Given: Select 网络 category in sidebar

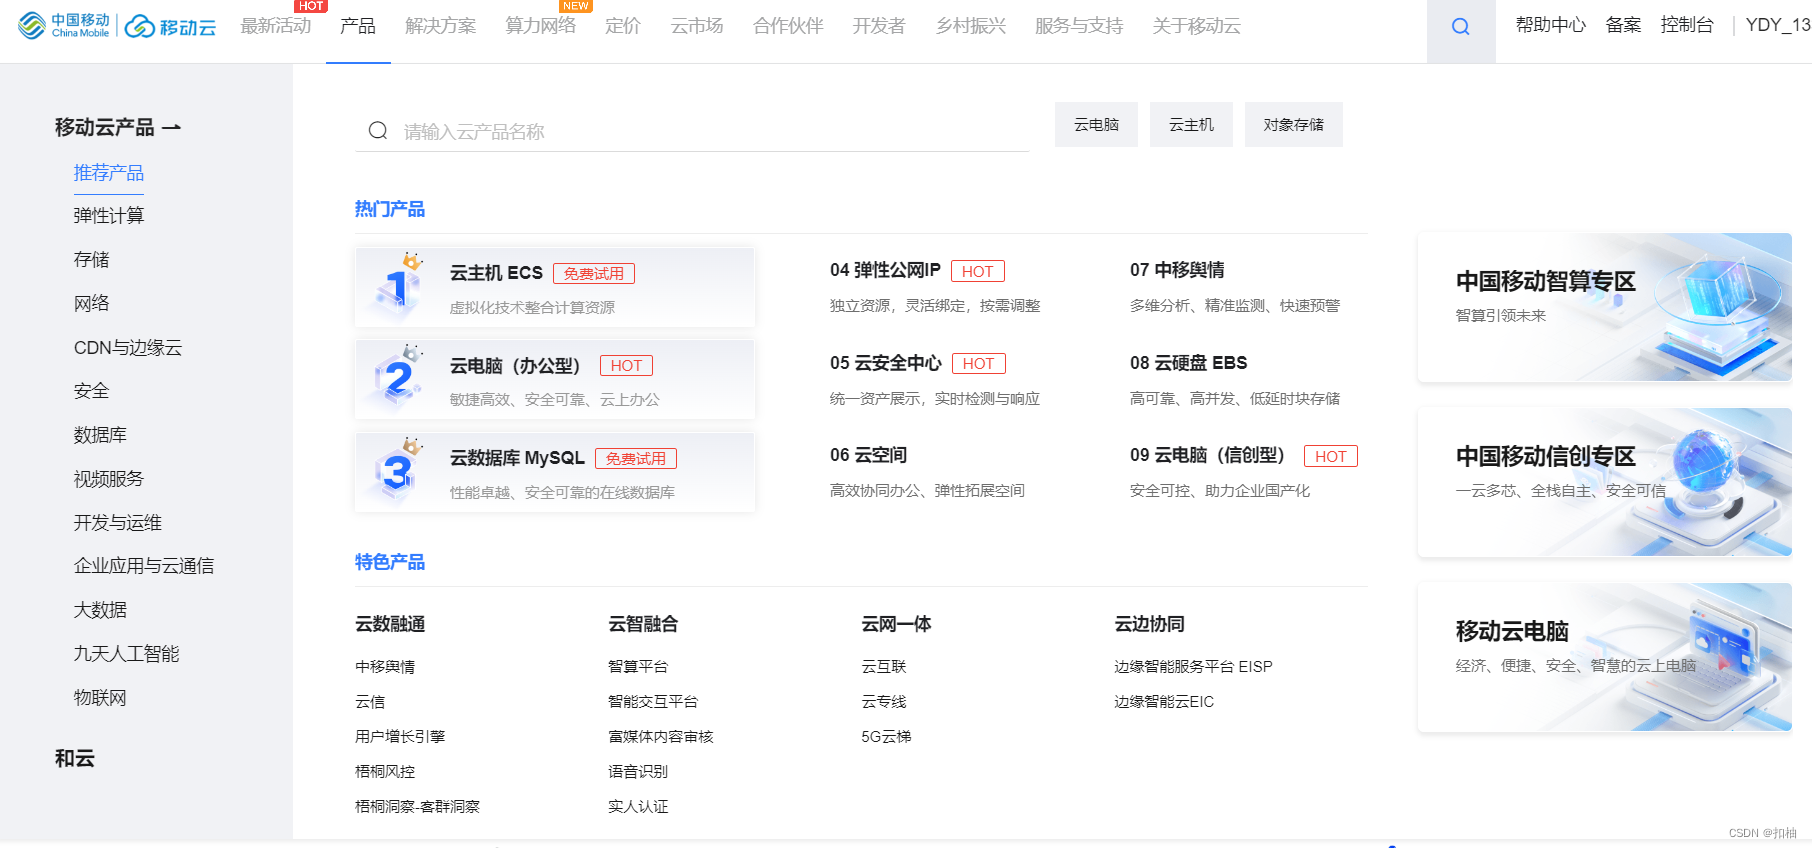Looking at the screenshot, I should click(x=91, y=304).
